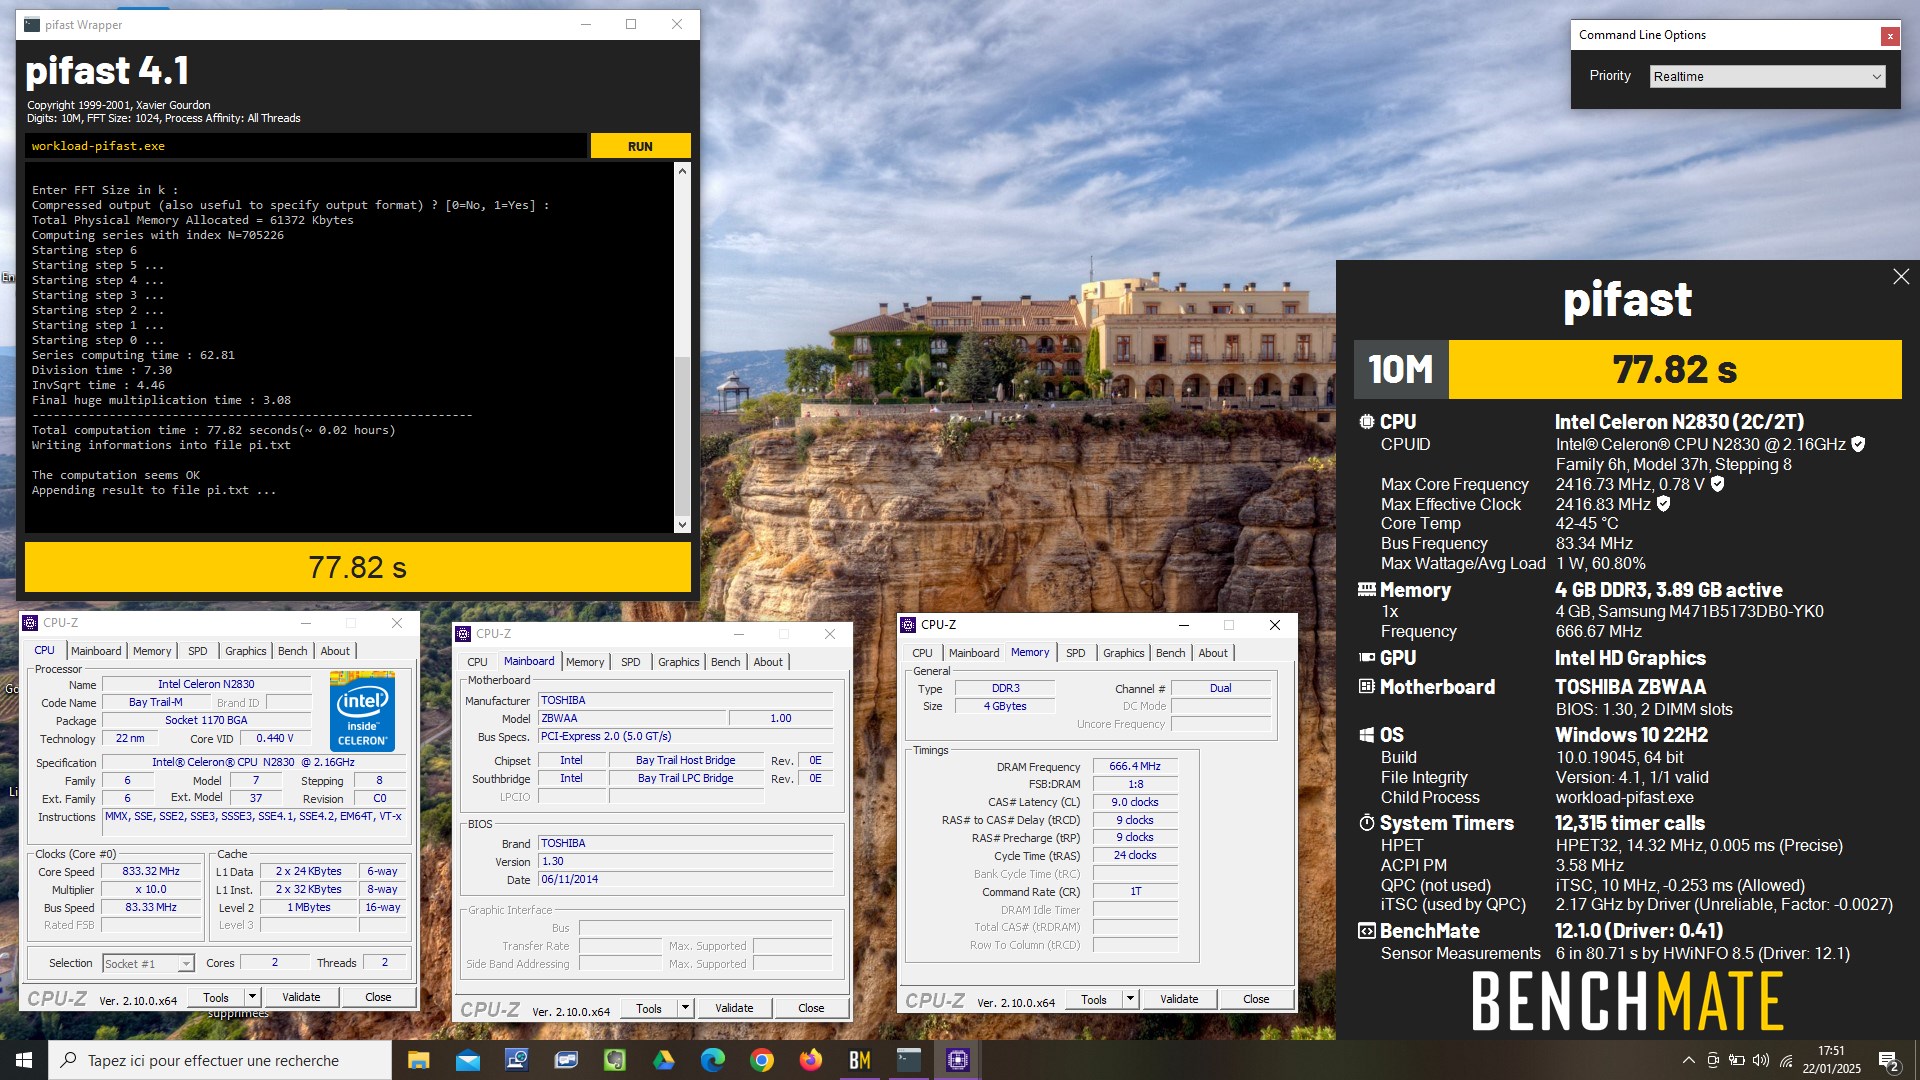Click the yellow RUN button in pifast Wrapper

point(640,146)
